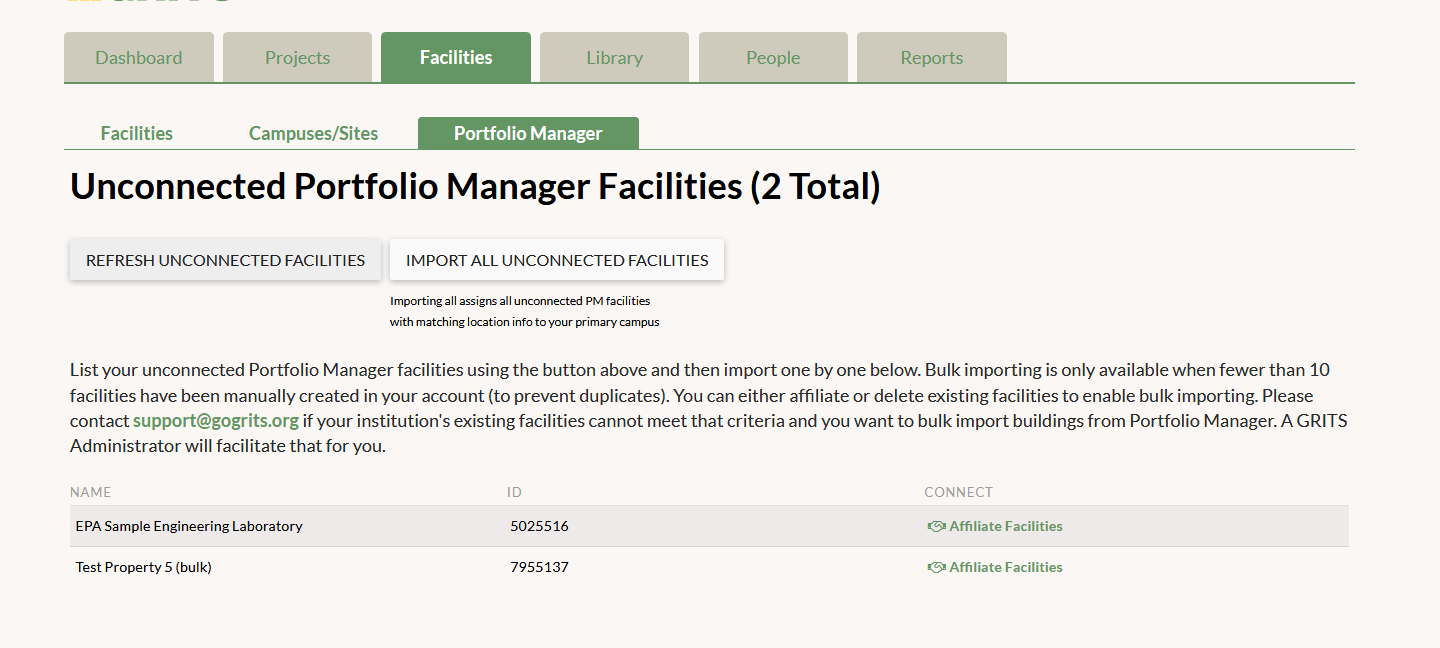1440x648 pixels.
Task: Click the ID value 7955137
Action: coord(539,567)
